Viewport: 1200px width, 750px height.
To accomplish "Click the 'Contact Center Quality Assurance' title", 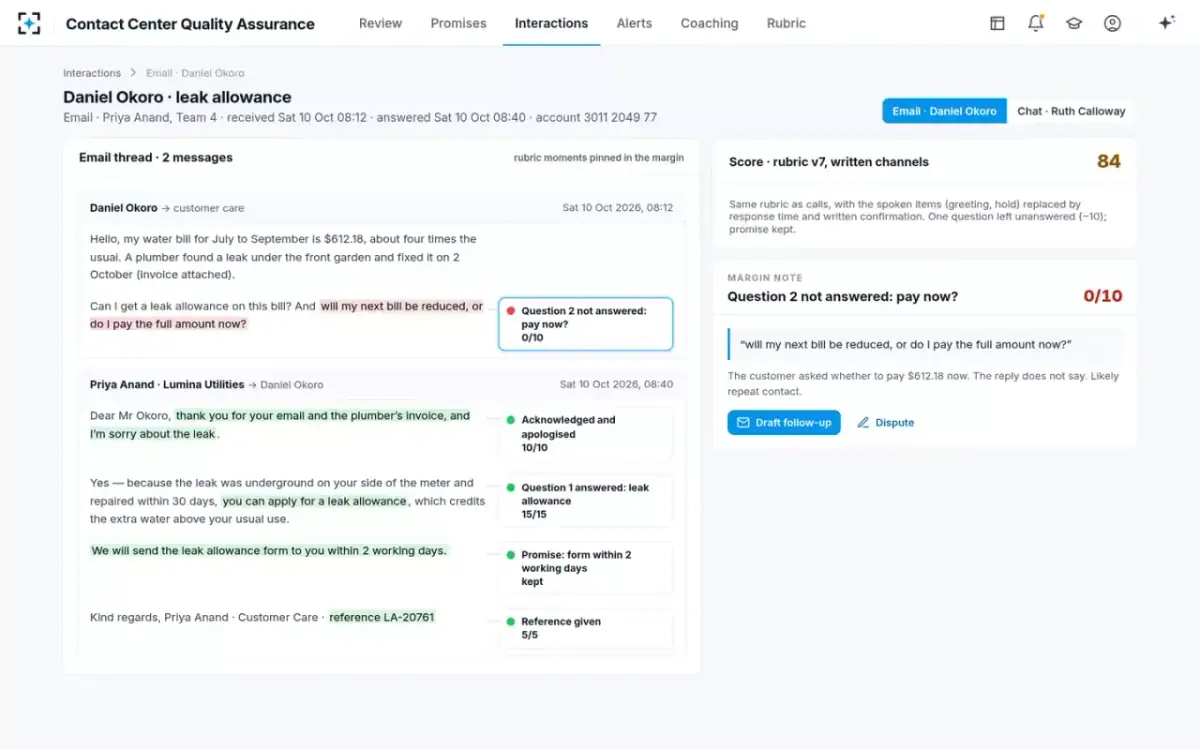I will [190, 24].
